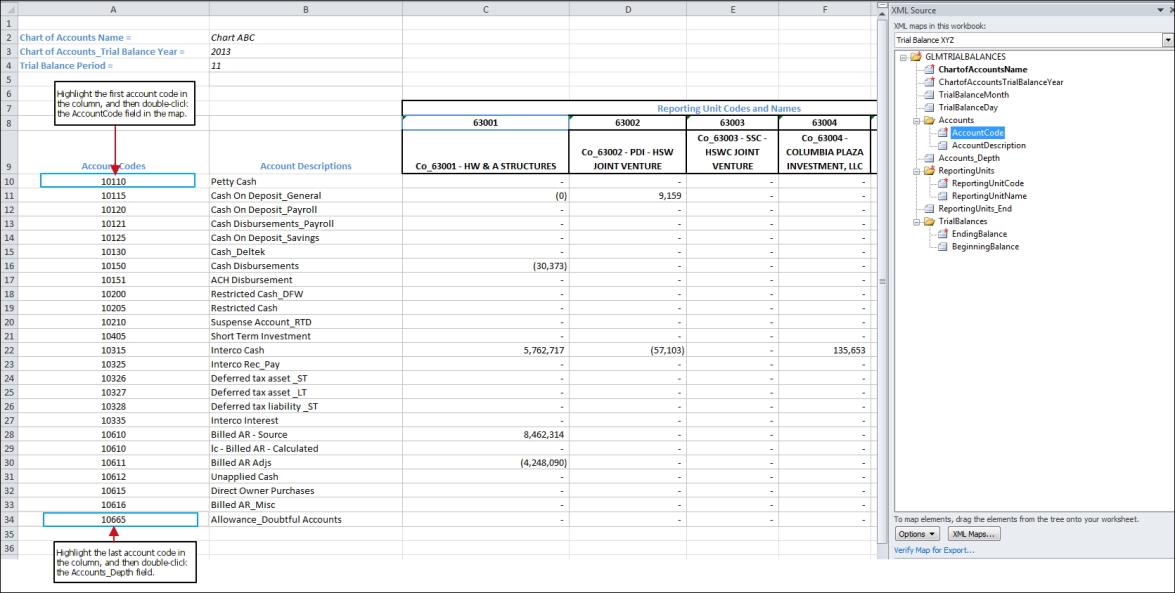Select the cell with value 135,653
1175x593 pixels.
coord(824,350)
